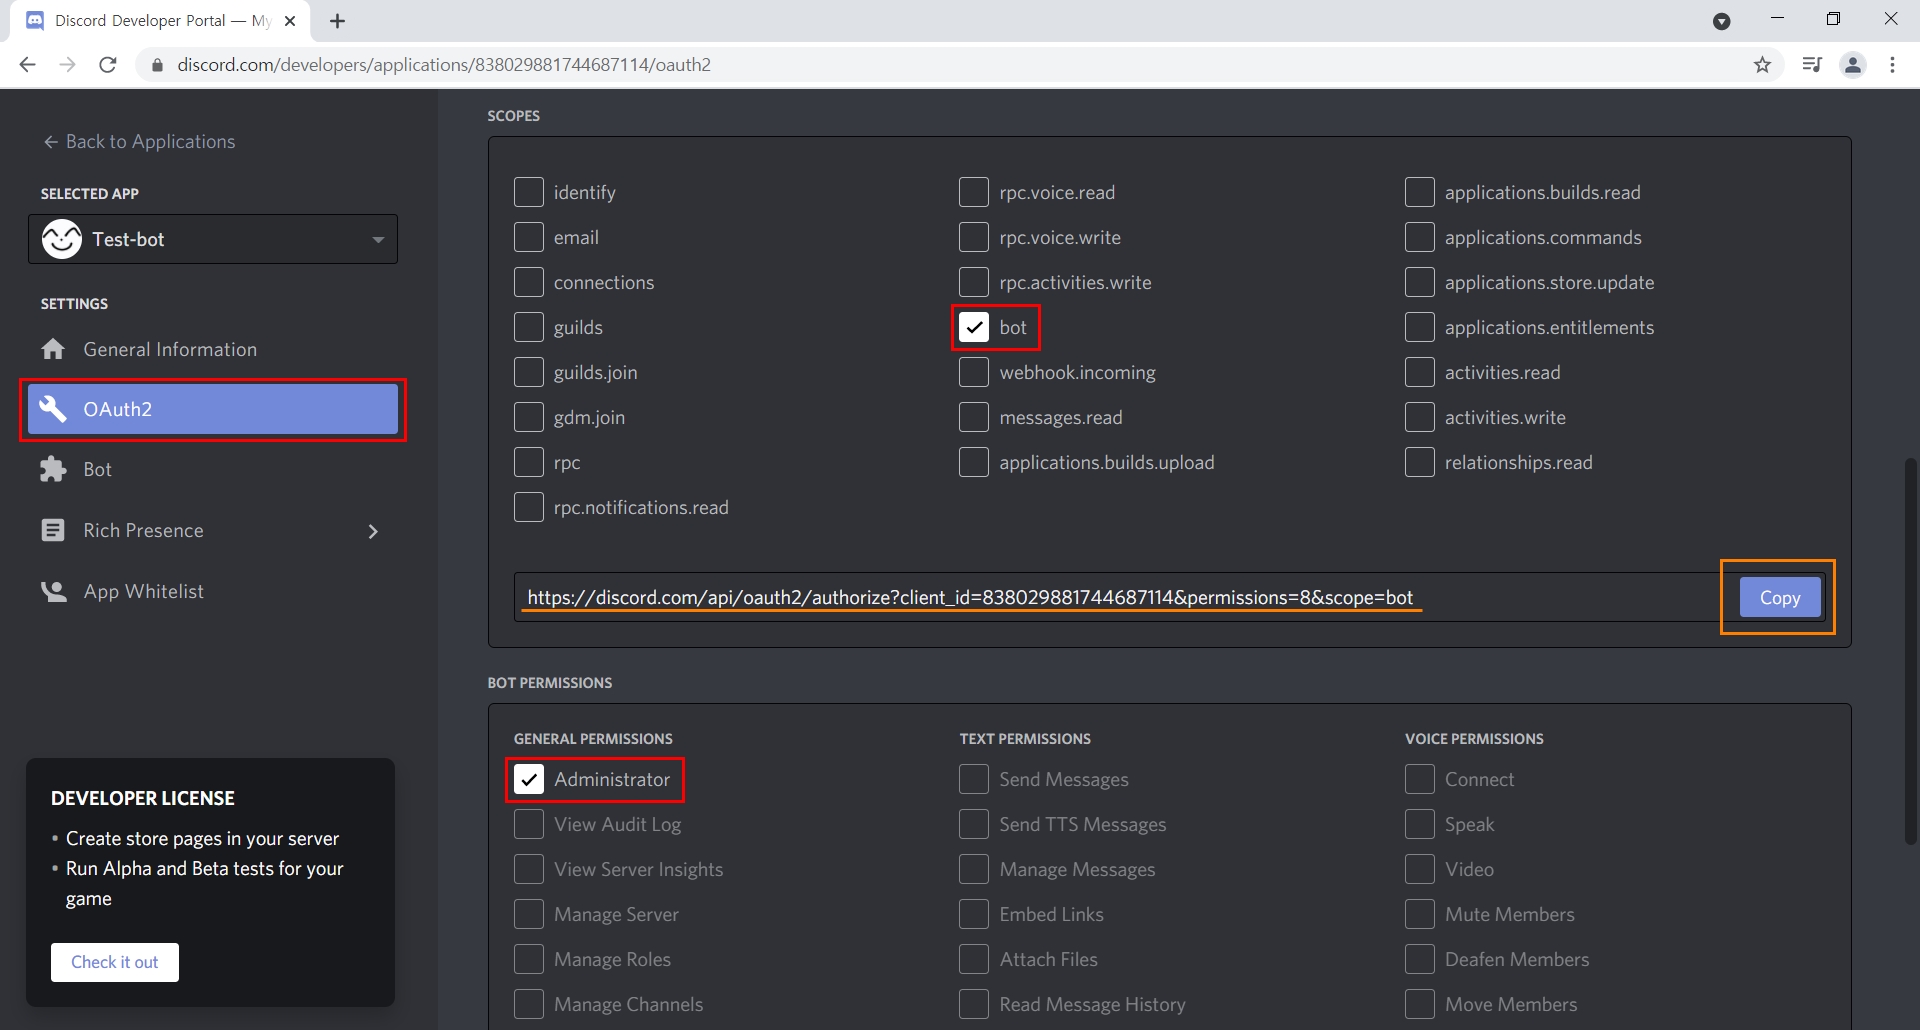
Task: Close the Discord Developer Portal tab
Action: tap(290, 21)
